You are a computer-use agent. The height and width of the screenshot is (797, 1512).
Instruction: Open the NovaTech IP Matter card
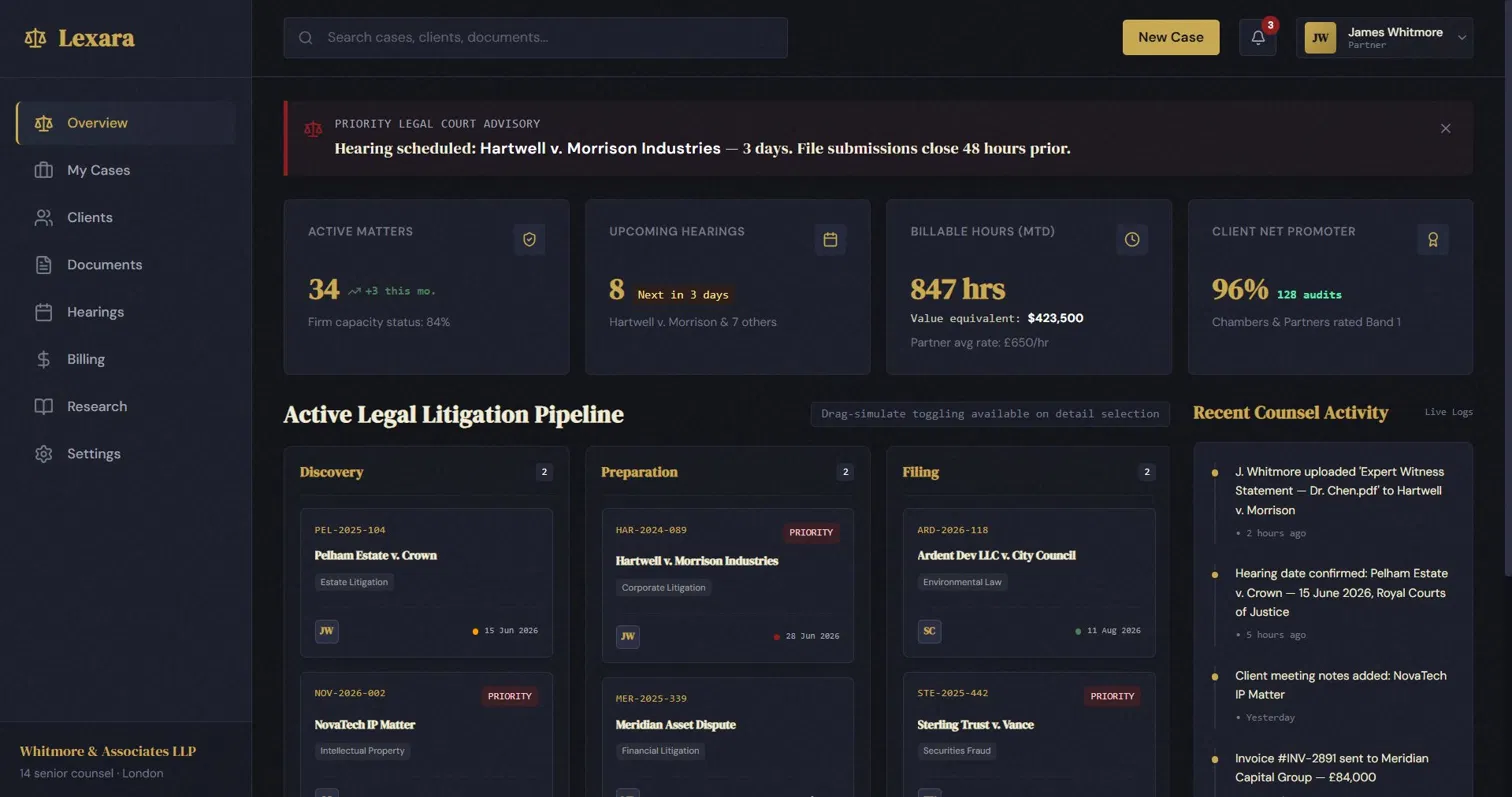[426, 735]
